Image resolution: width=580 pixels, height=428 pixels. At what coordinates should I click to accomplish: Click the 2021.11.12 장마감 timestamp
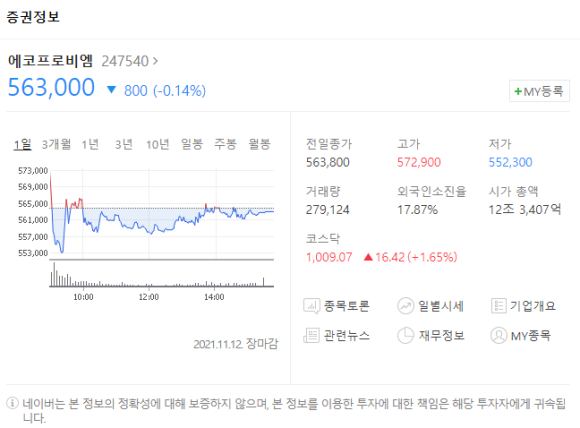236,344
